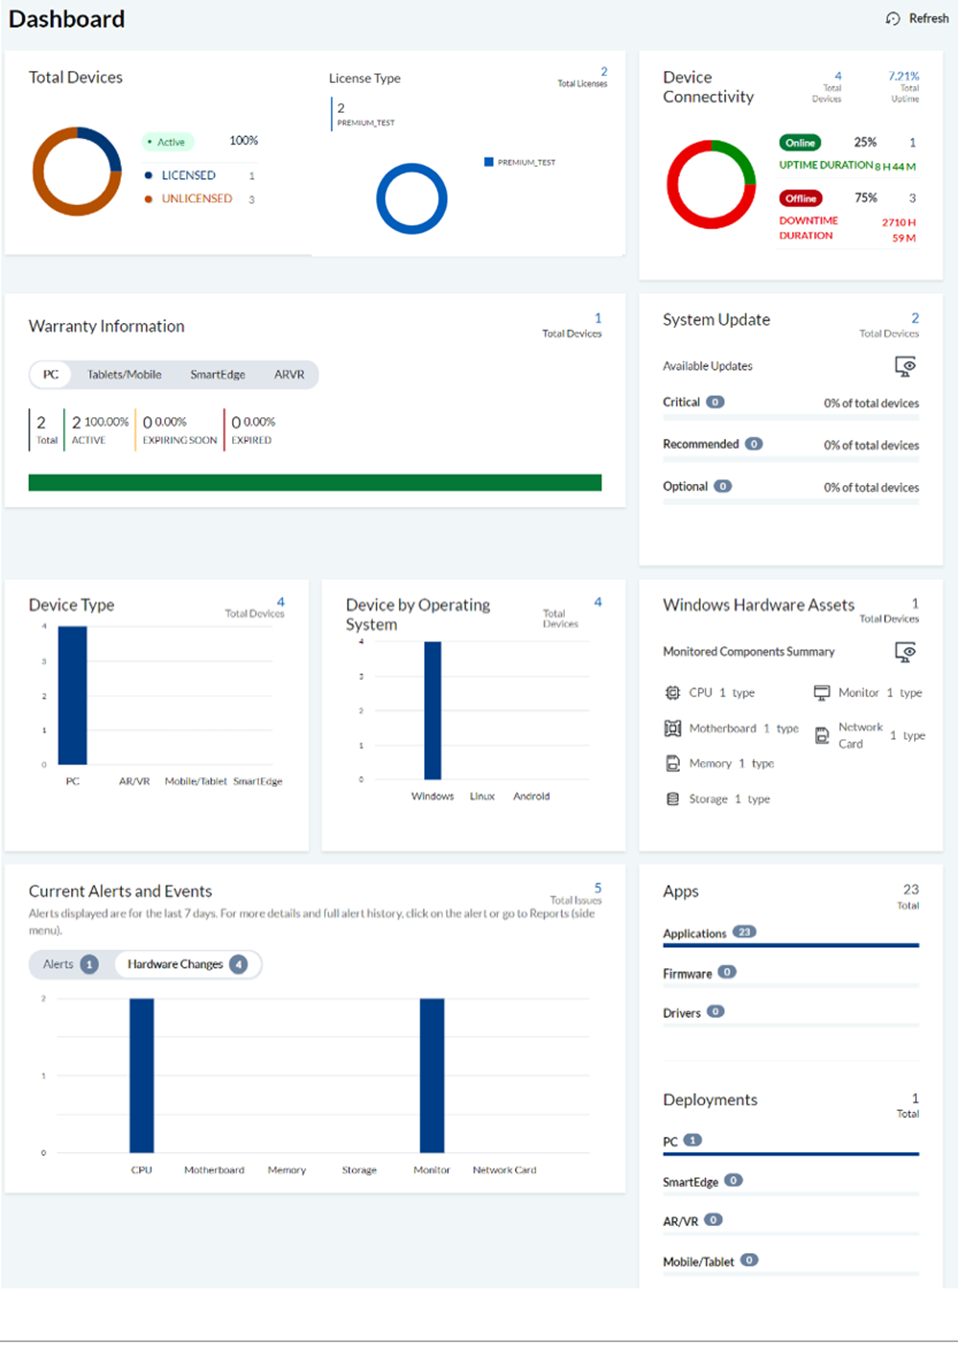The image size is (958, 1350).
Task: Open the Hardware Changes tab
Action: tap(187, 964)
